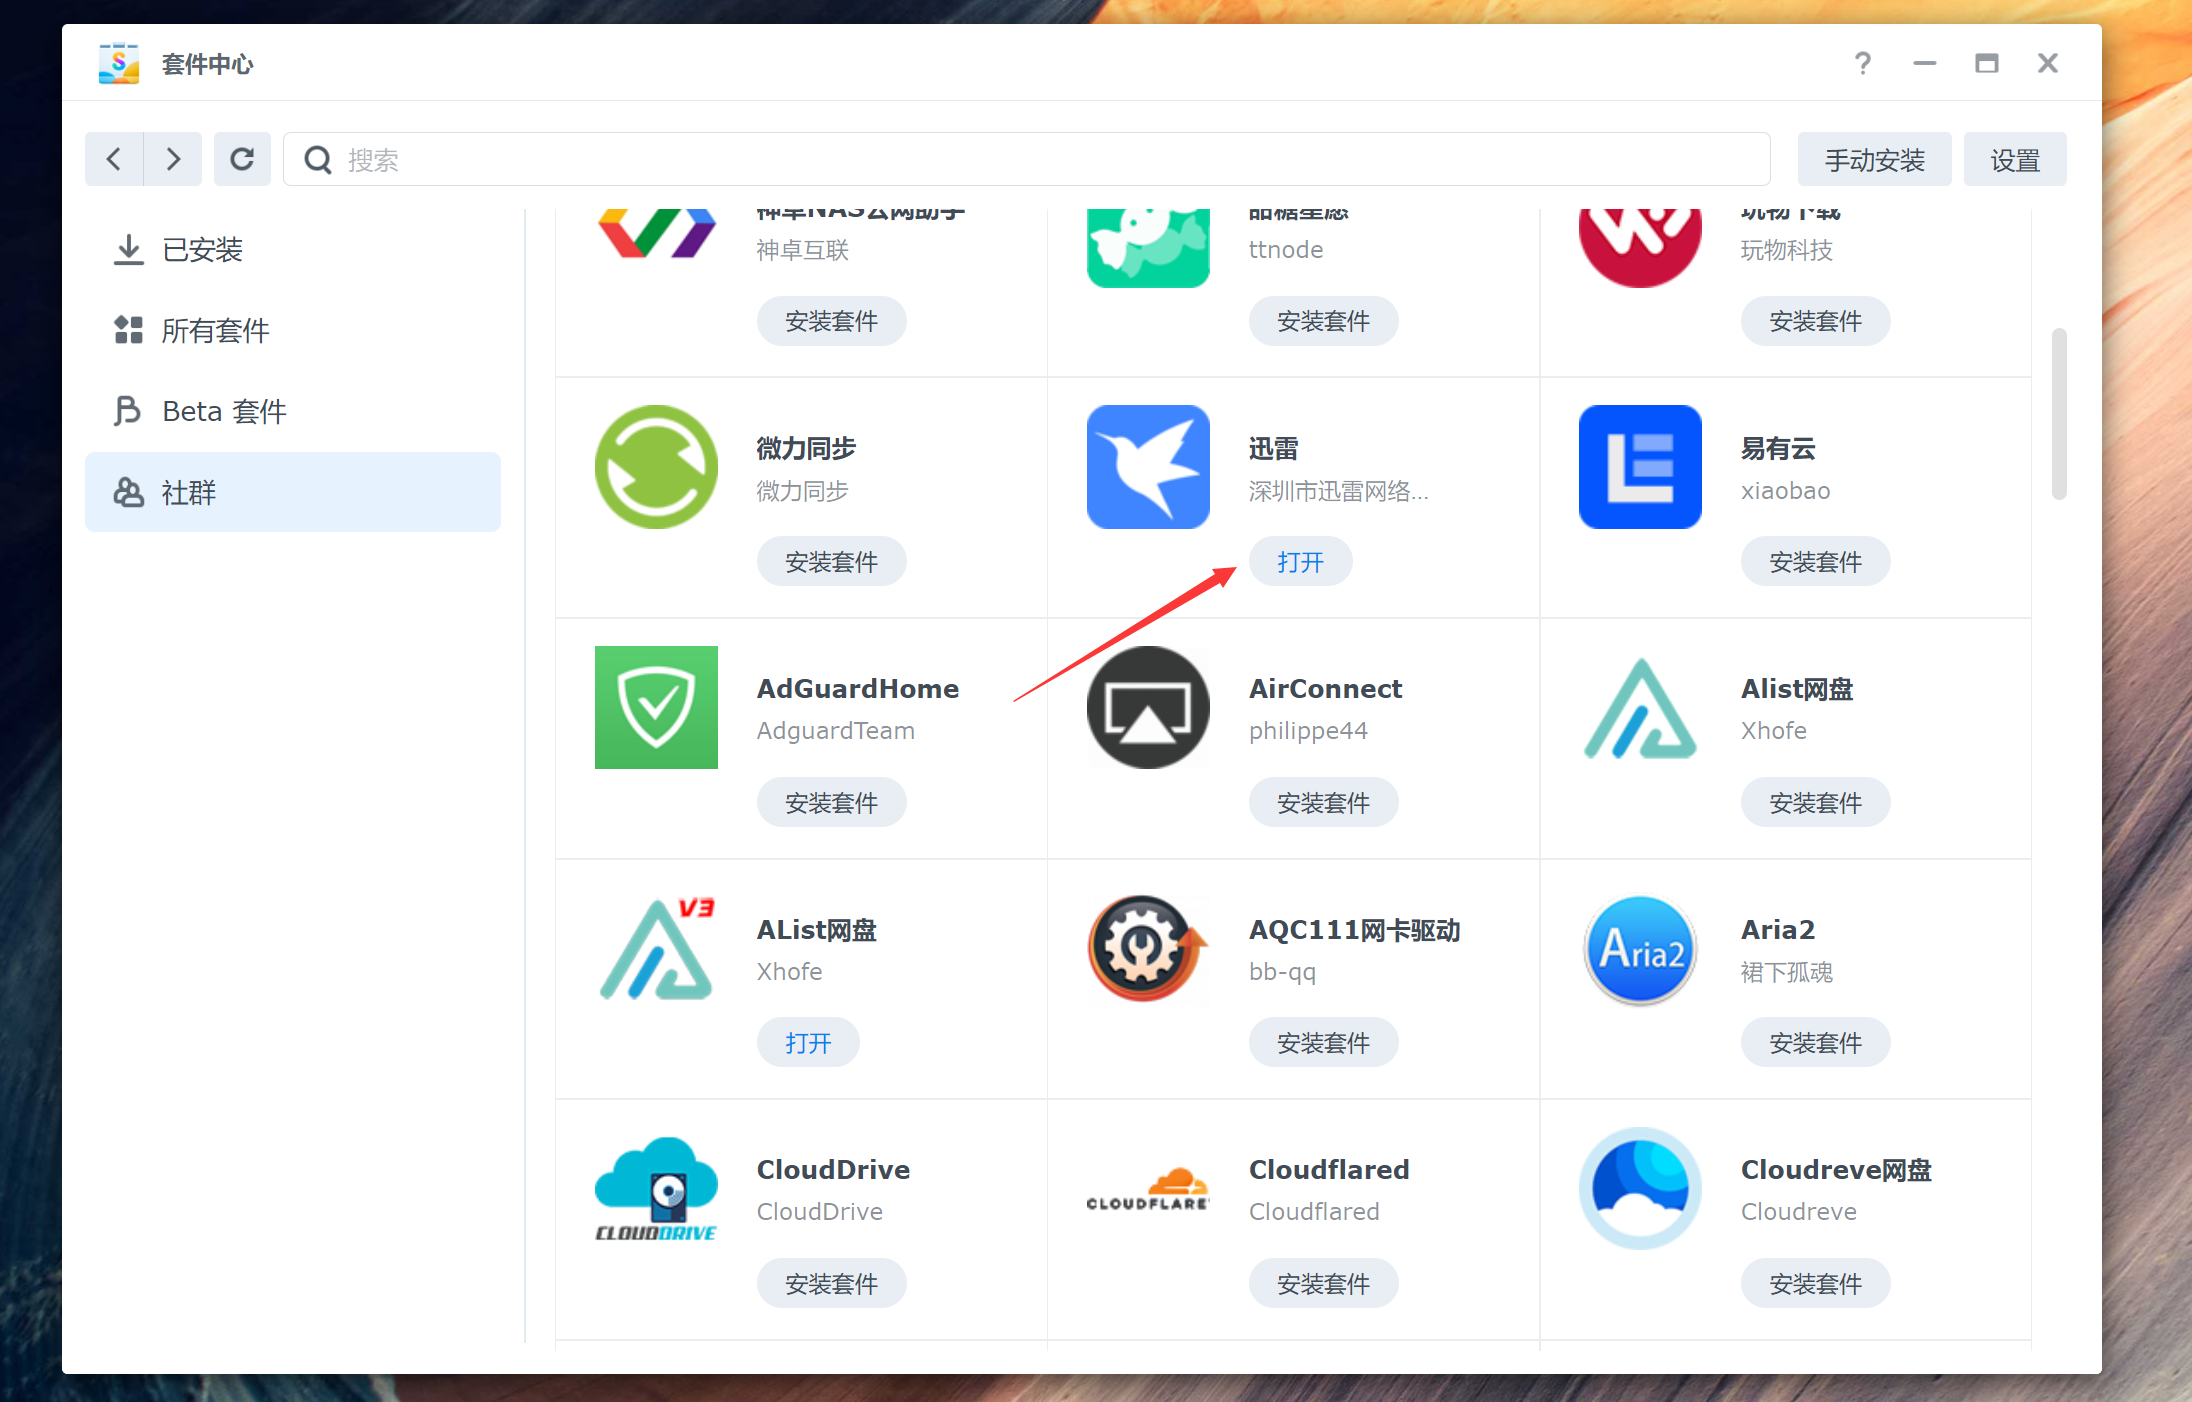Click the 迅雷 blue bird icon
Image resolution: width=2192 pixels, height=1402 pixels.
click(x=1148, y=467)
